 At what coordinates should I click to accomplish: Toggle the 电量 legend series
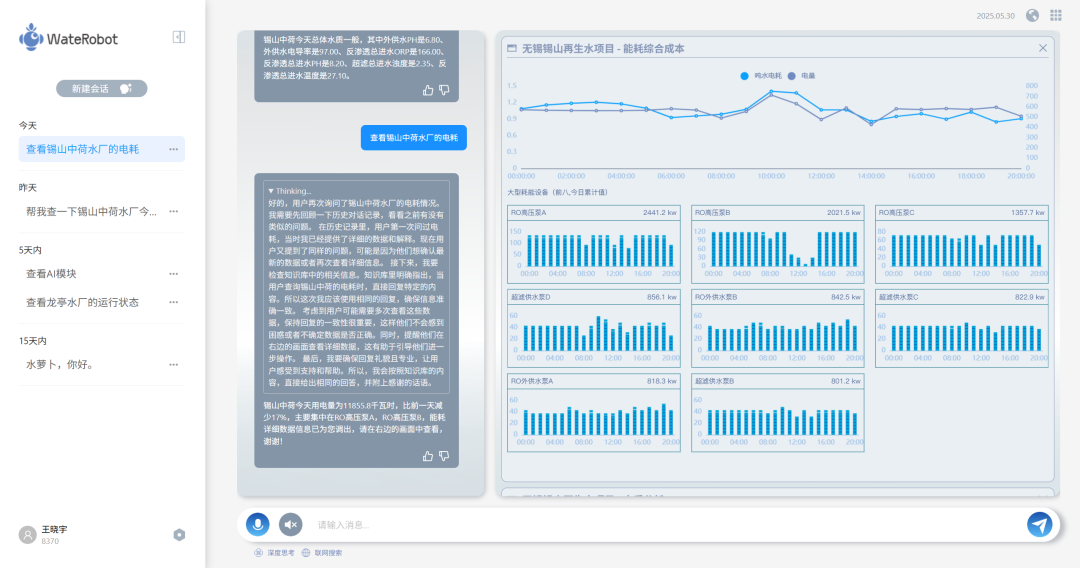pos(802,76)
